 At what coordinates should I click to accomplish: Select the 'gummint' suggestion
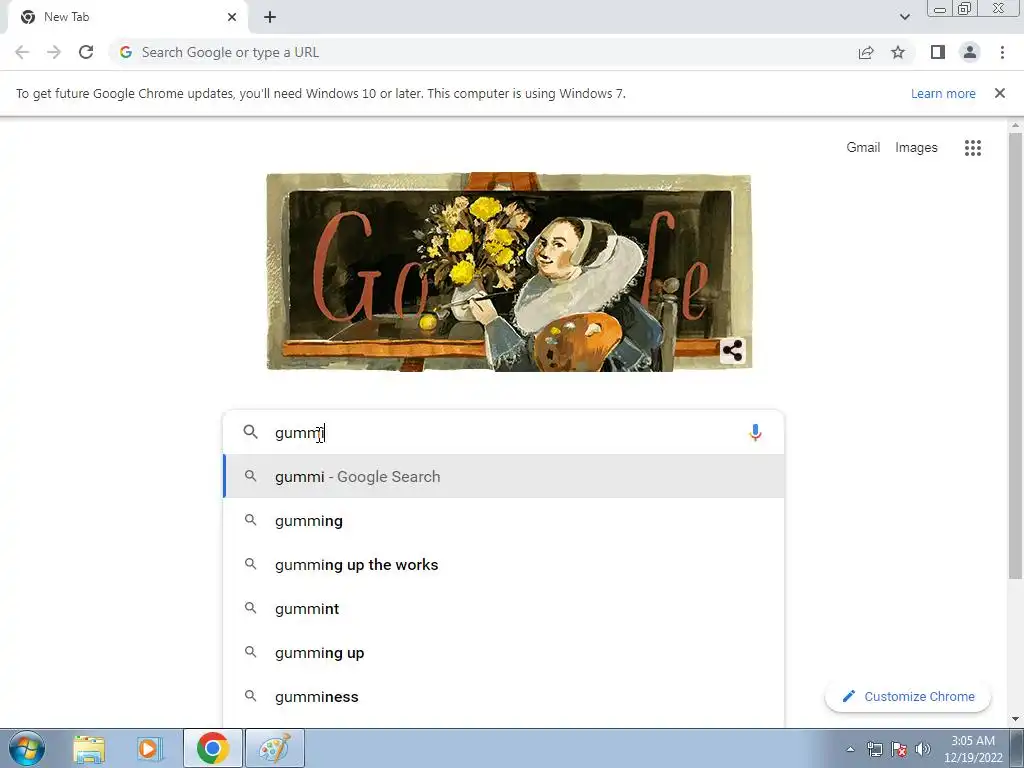[504, 609]
